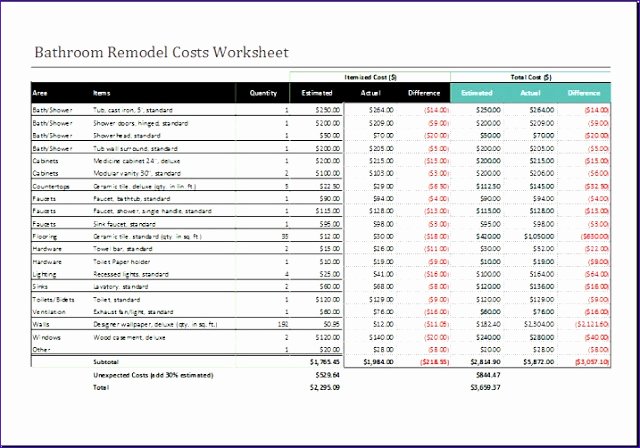640x448 pixels.
Task: Select the teal Difference header cell
Action: pos(584,93)
